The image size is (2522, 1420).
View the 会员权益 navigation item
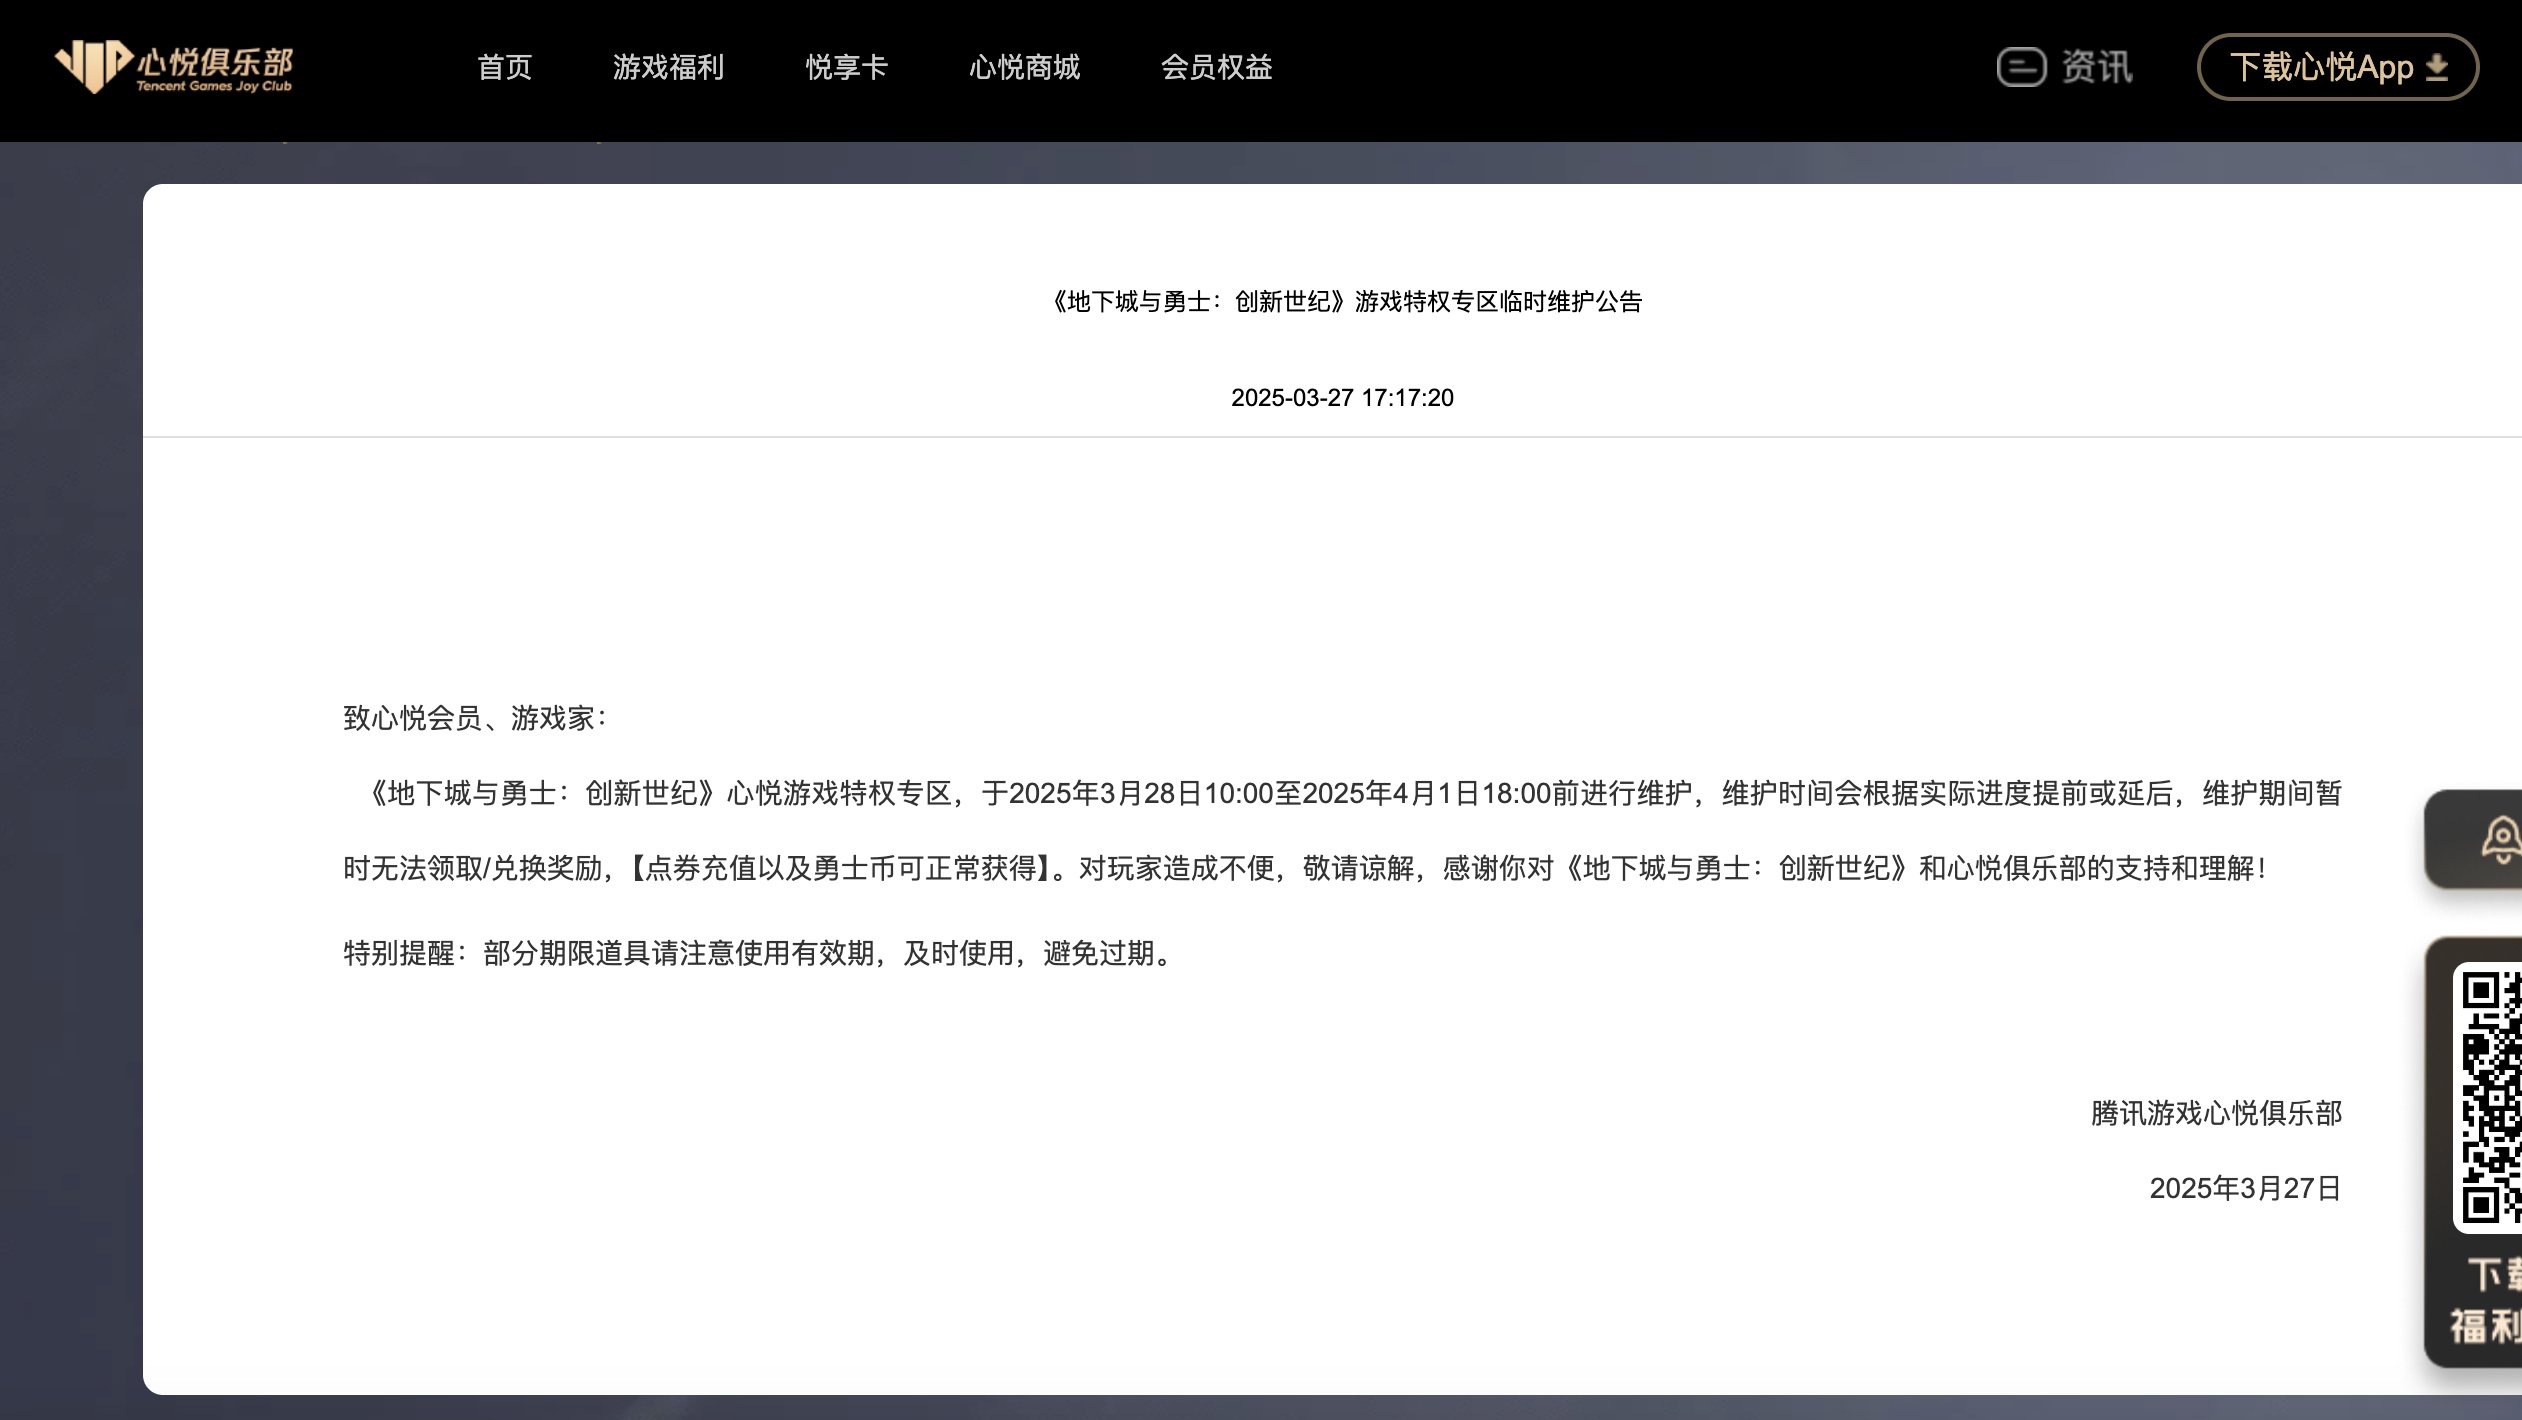click(1216, 67)
